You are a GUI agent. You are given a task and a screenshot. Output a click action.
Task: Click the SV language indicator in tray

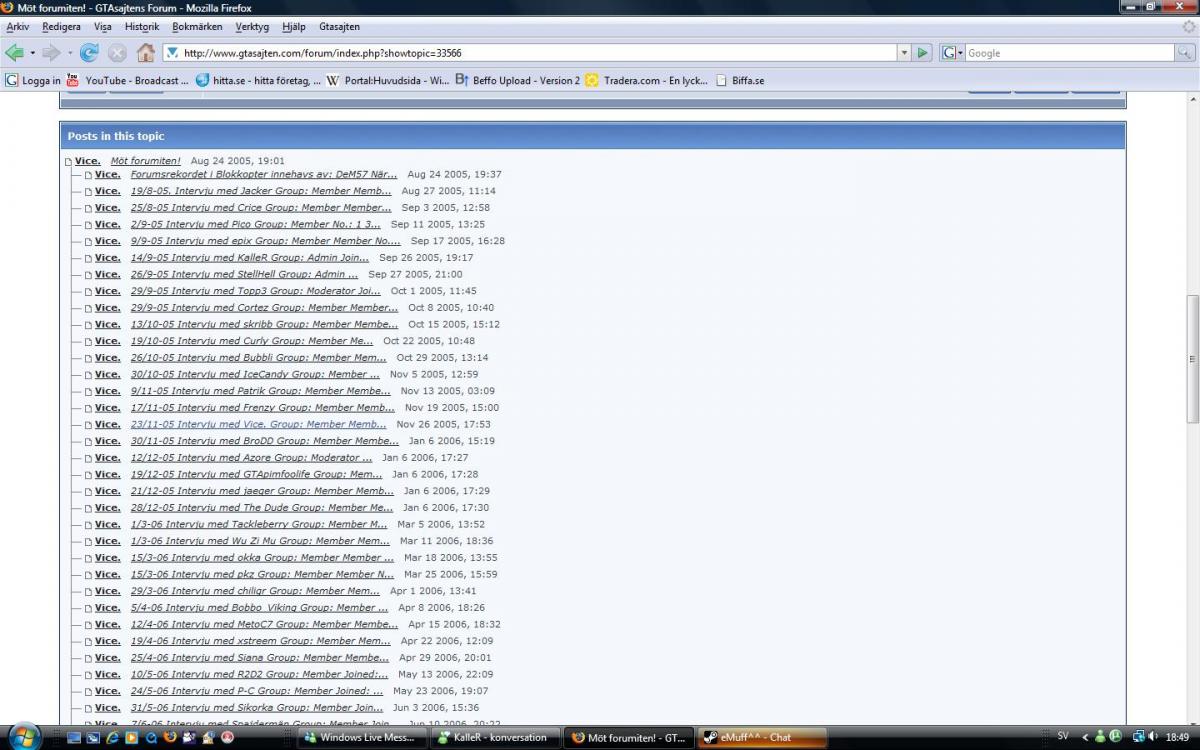pyautogui.click(x=1063, y=736)
